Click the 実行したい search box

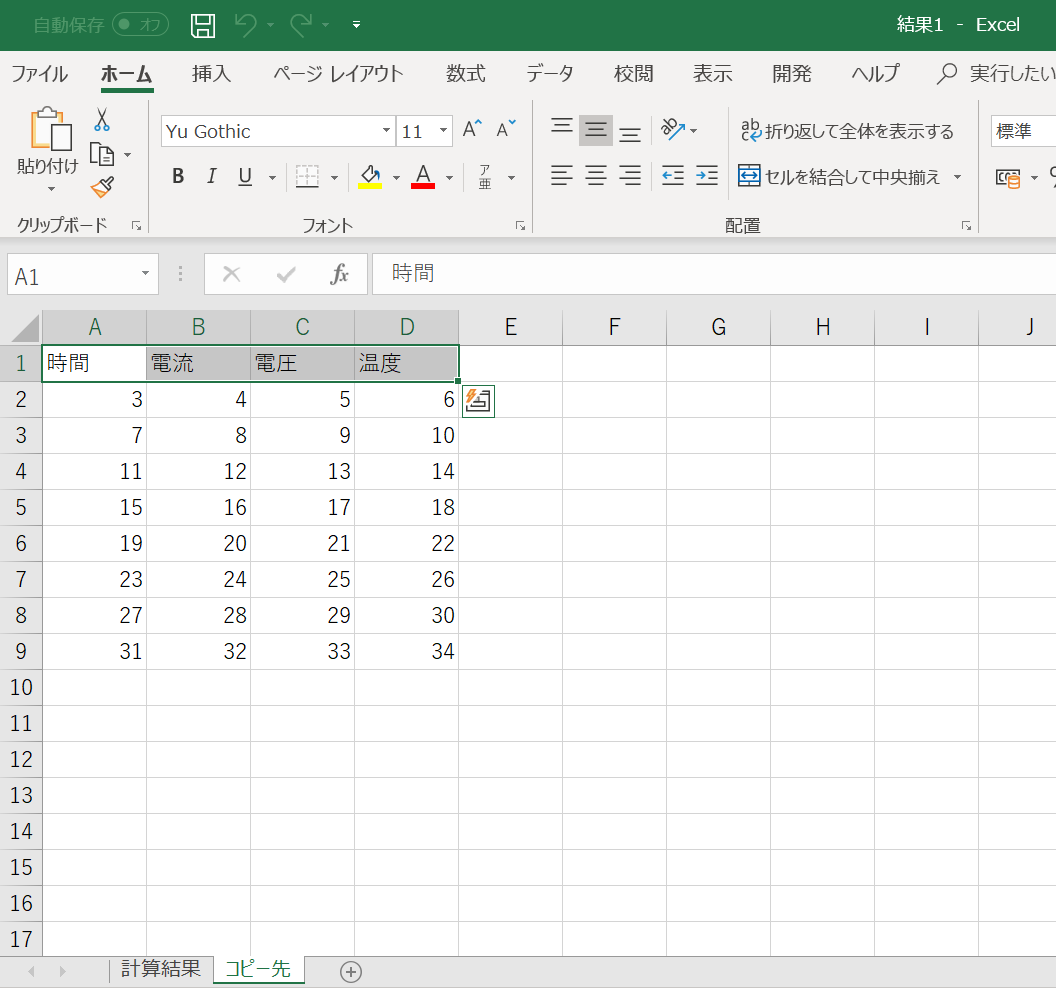coord(996,73)
